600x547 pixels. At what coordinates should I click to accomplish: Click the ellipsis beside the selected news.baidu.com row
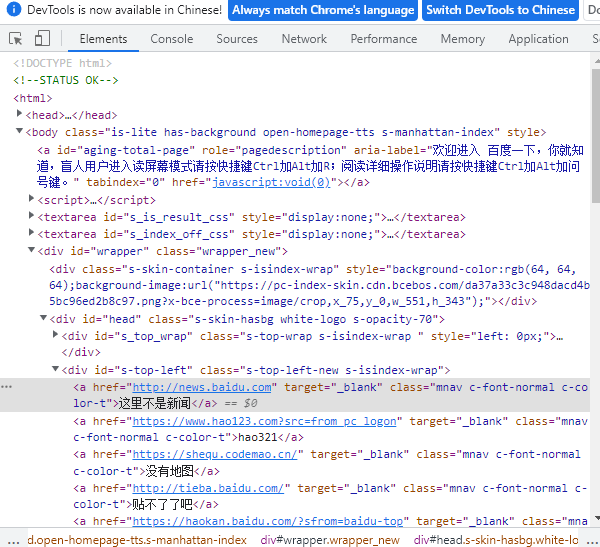click(7, 387)
